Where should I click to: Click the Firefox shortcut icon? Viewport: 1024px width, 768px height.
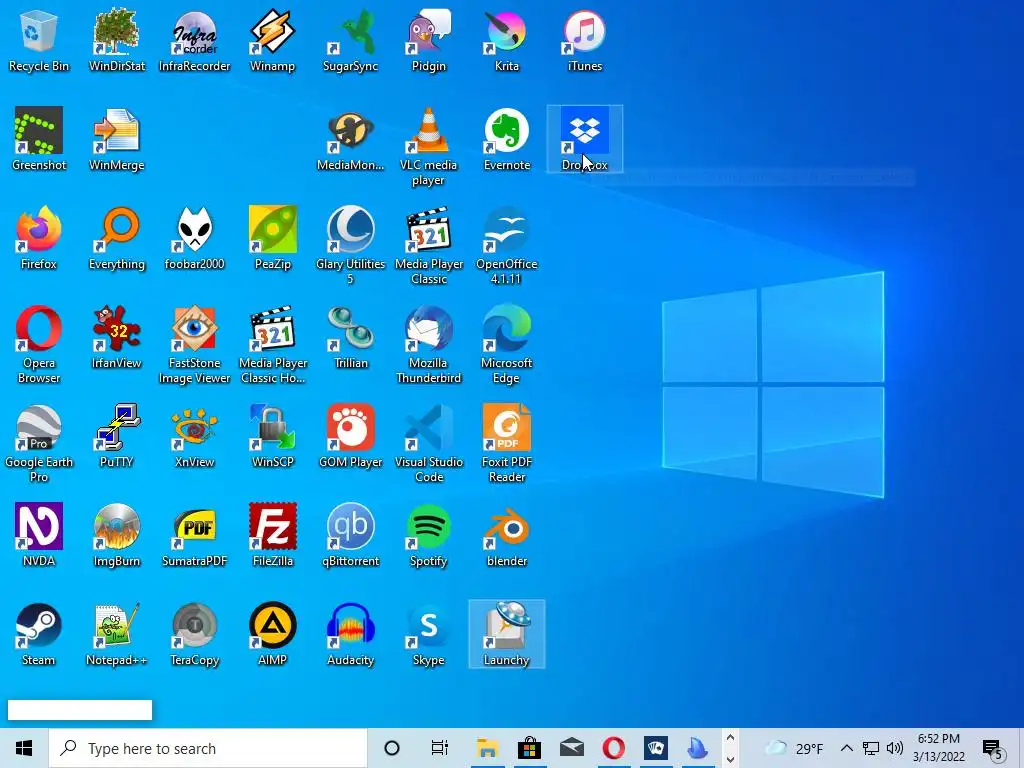pos(39,238)
